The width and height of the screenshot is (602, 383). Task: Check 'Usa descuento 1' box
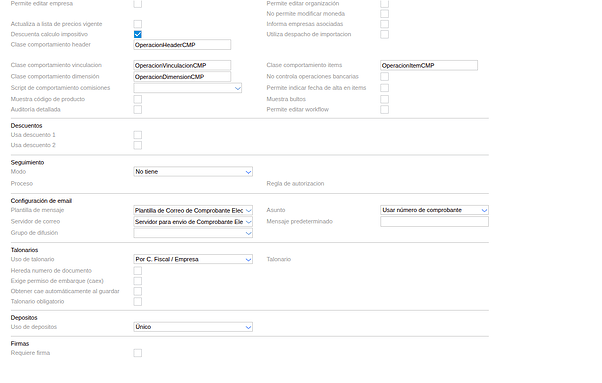click(137, 135)
